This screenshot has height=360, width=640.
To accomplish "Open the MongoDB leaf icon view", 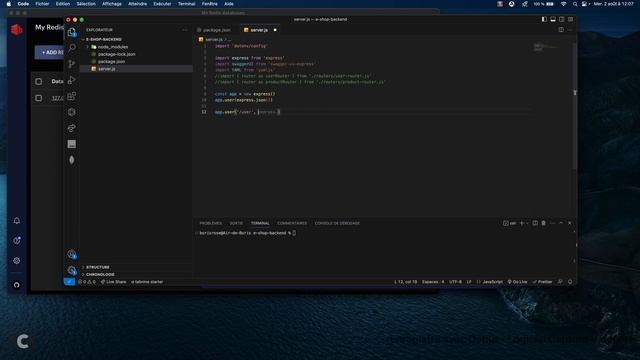I will tap(72, 160).
